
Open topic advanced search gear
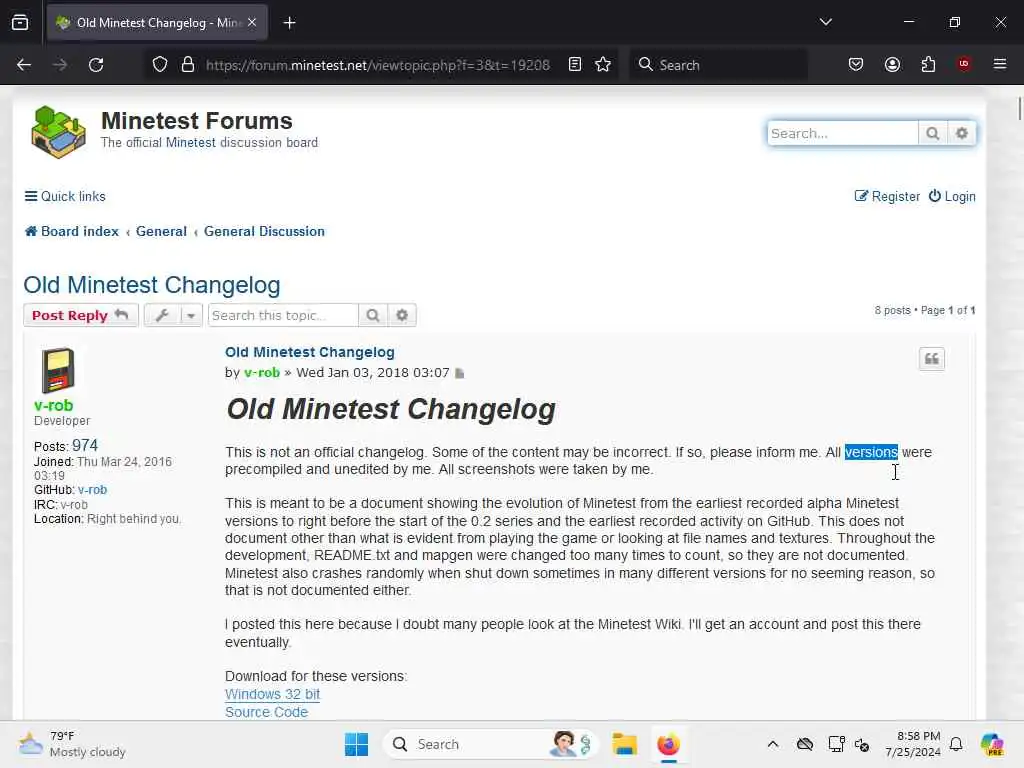click(402, 315)
